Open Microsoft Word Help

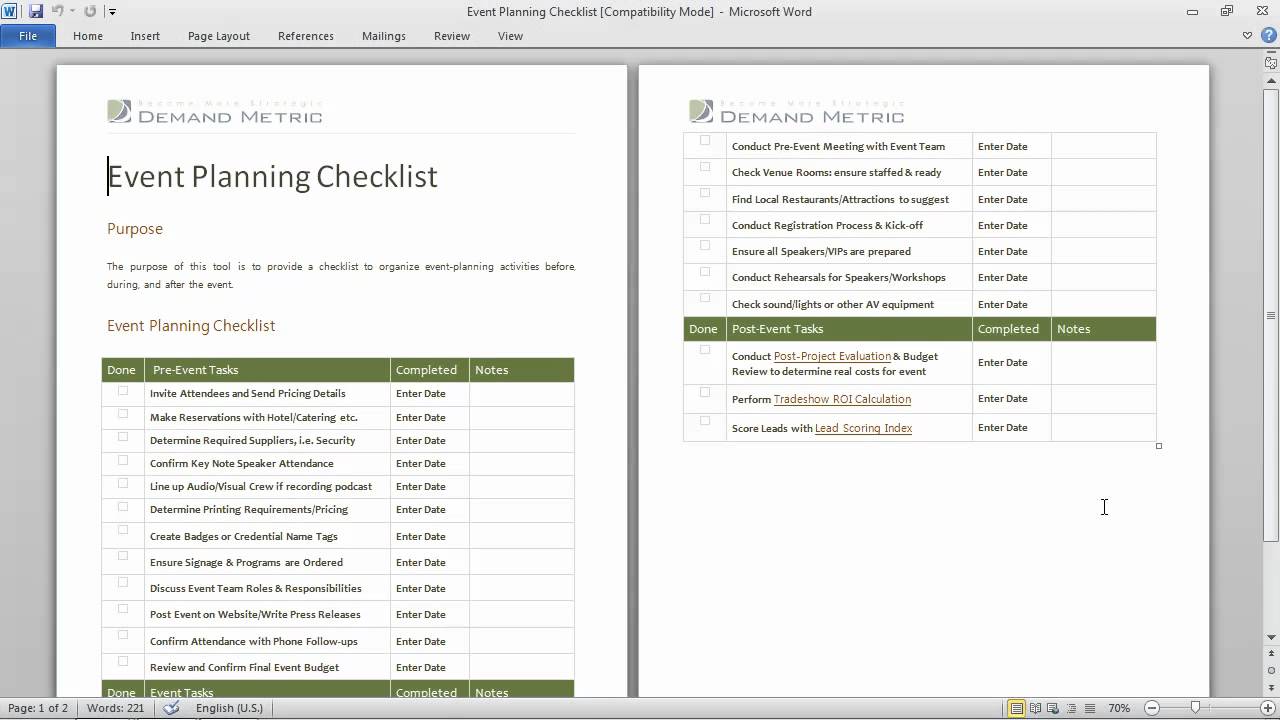(1268, 35)
